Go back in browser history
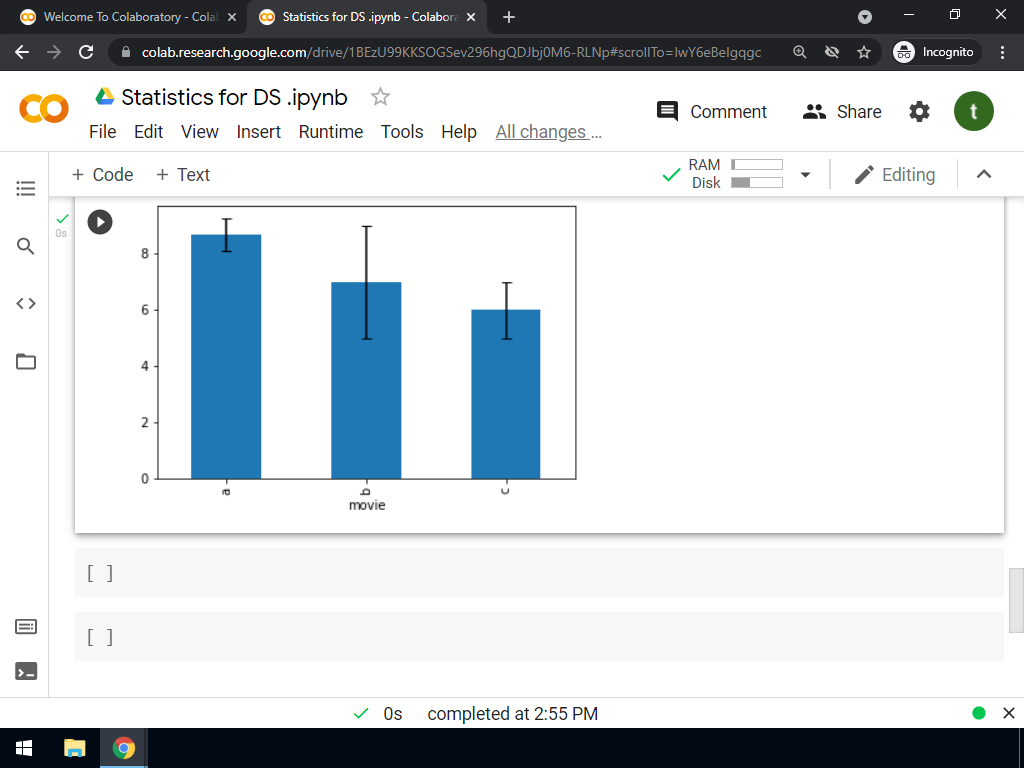Viewport: 1024px width, 768px height. 22,52
